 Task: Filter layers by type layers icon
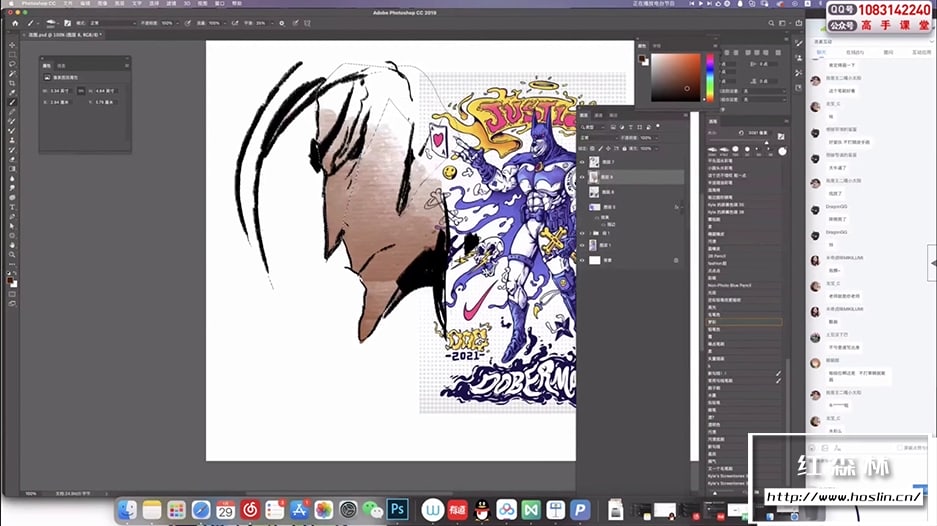point(630,127)
